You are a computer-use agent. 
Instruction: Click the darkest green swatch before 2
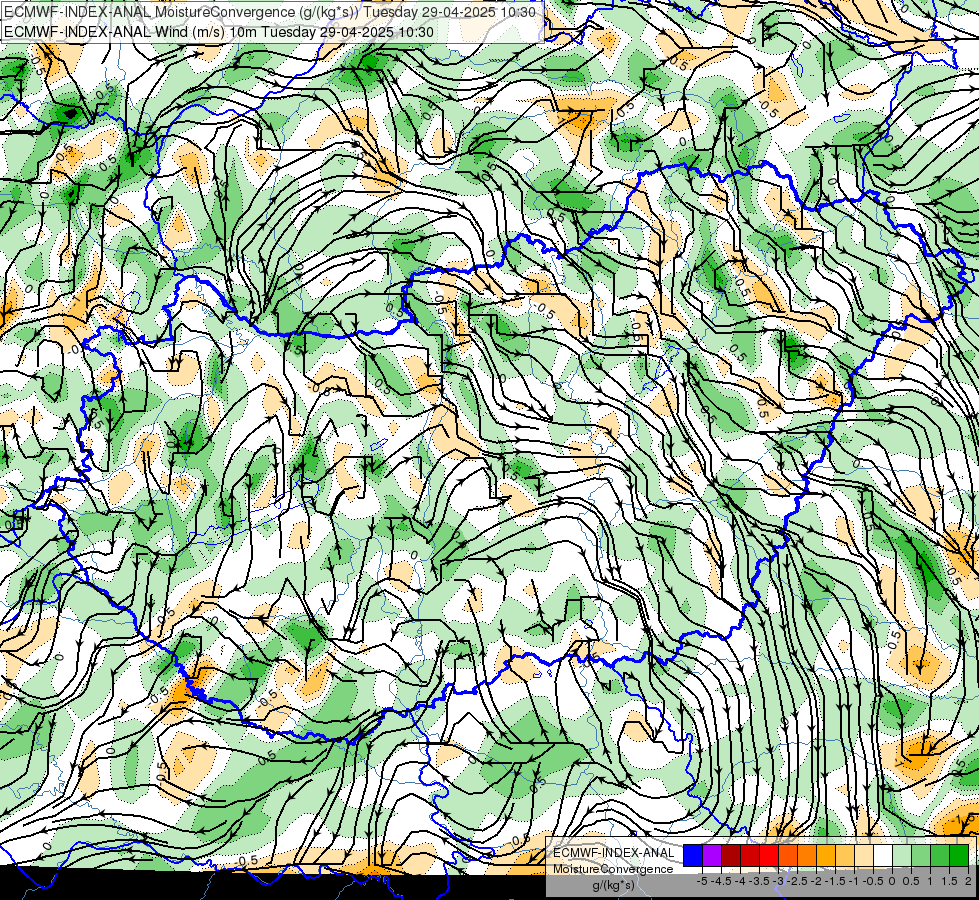coord(959,856)
